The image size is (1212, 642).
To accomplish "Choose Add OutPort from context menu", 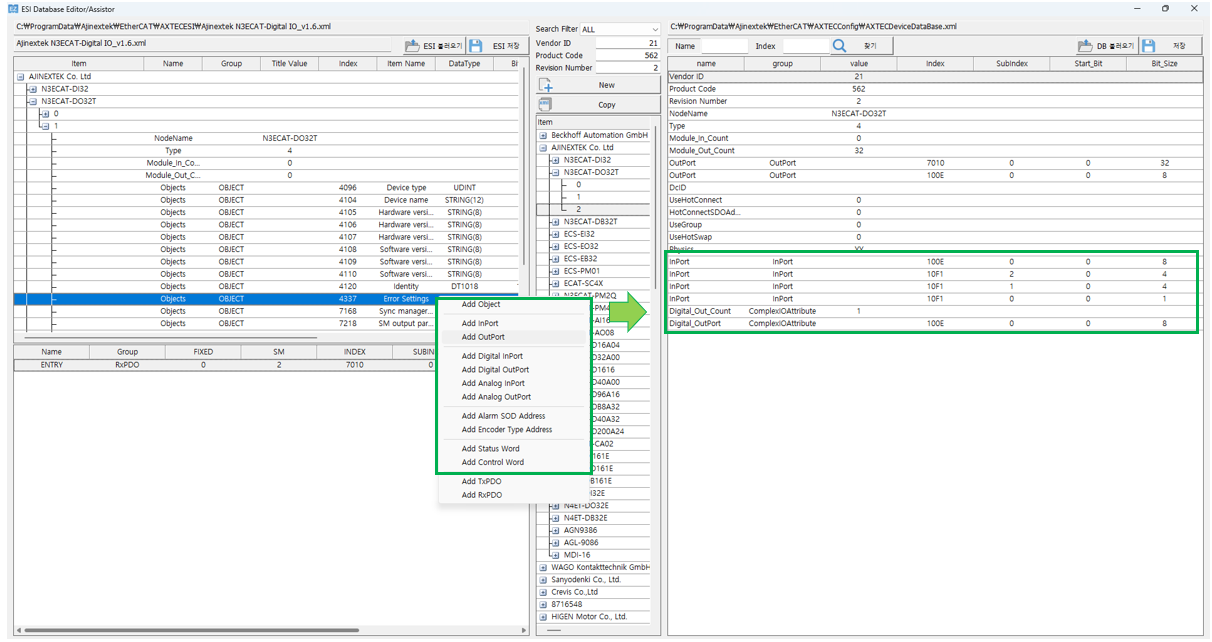I will point(512,337).
